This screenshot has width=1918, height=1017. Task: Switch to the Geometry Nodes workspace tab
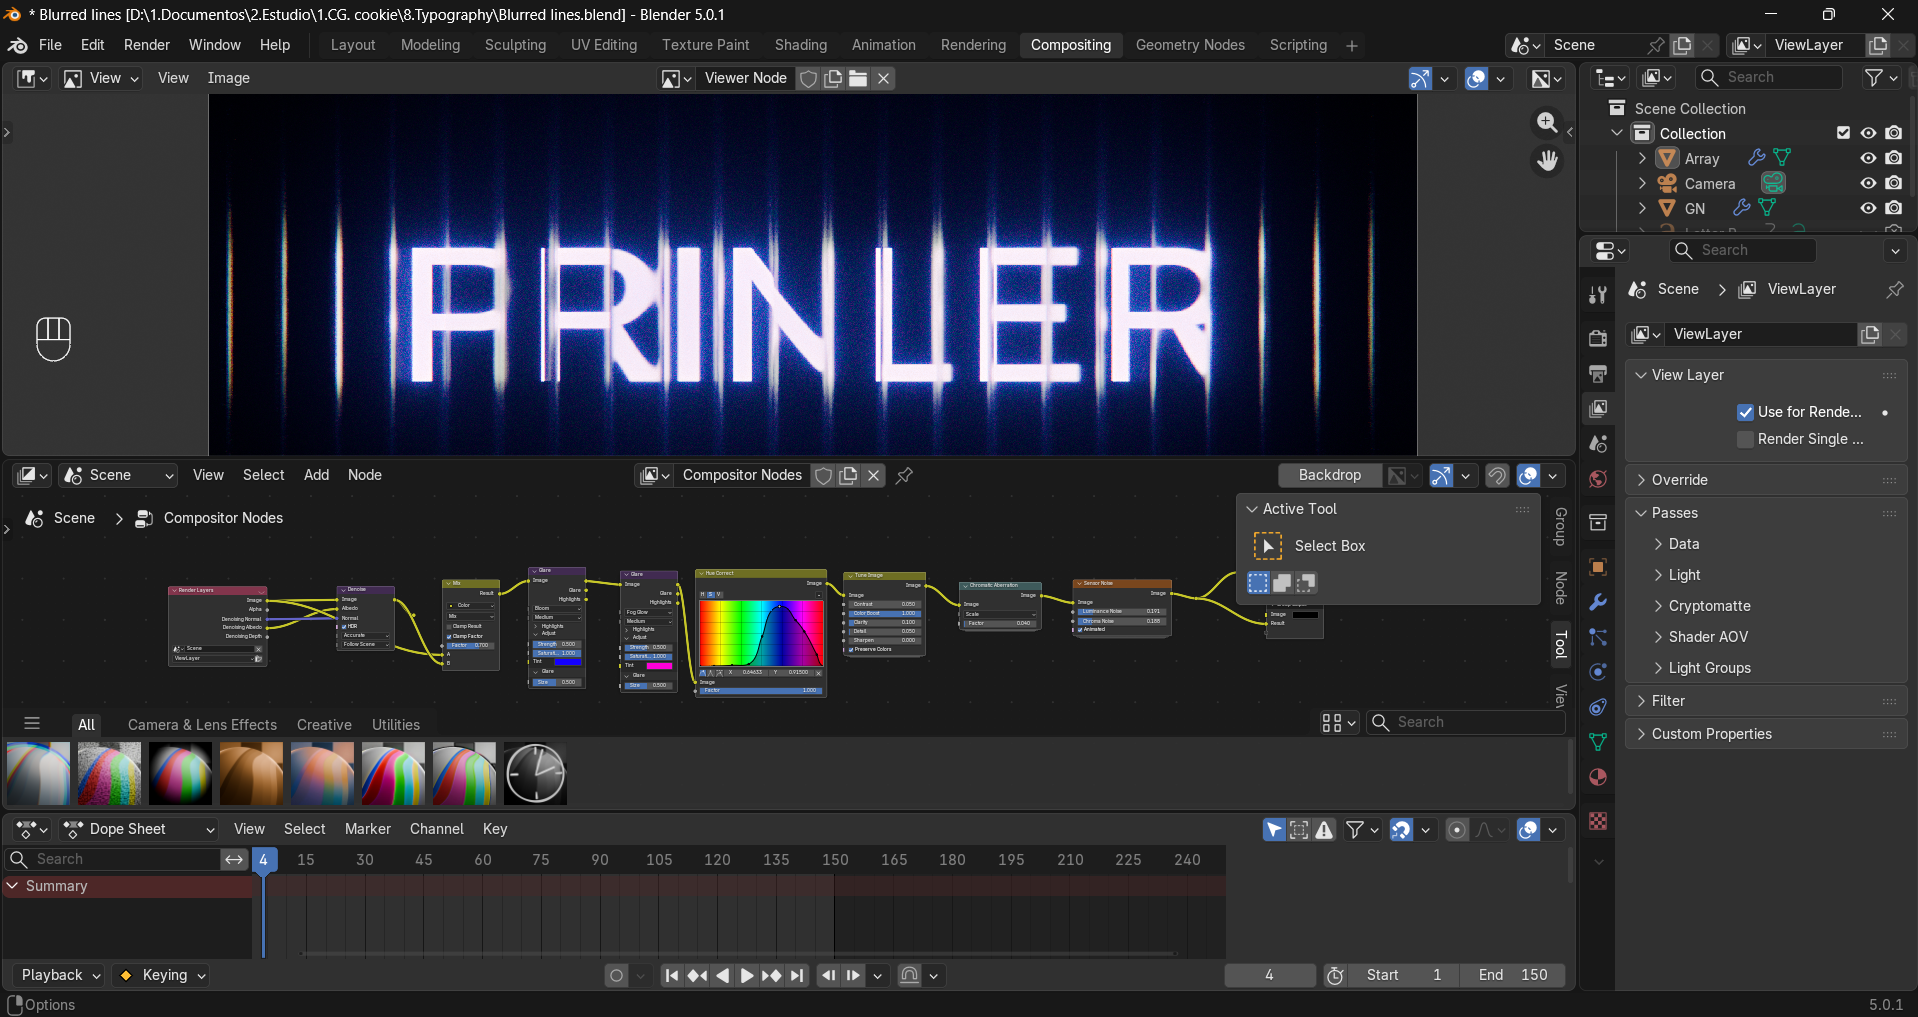coord(1190,45)
